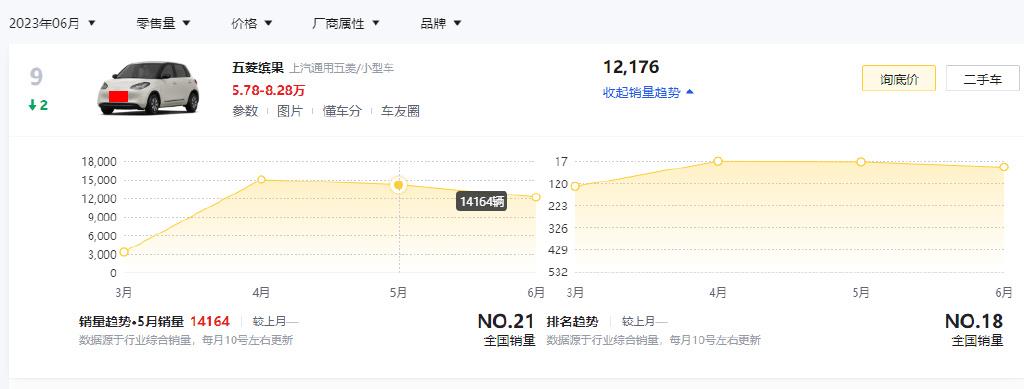Open the 五菱缤果 model title link
Screen dimensions: 1024x389
pos(258,68)
